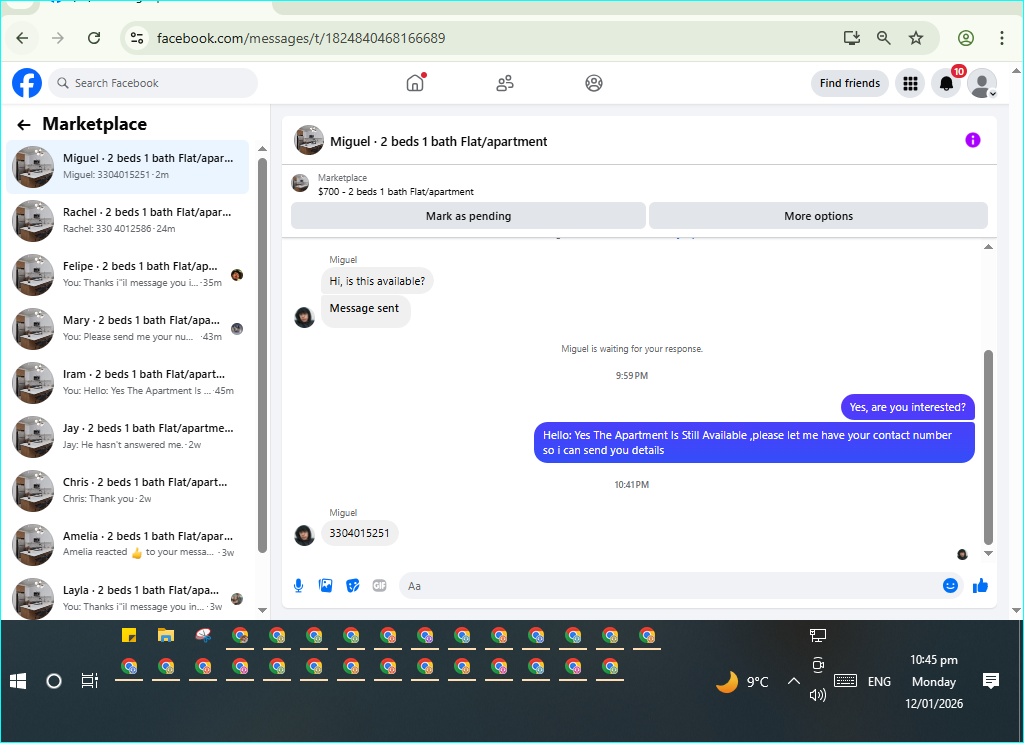
Task: Open Task View in taskbar
Action: tap(89, 682)
